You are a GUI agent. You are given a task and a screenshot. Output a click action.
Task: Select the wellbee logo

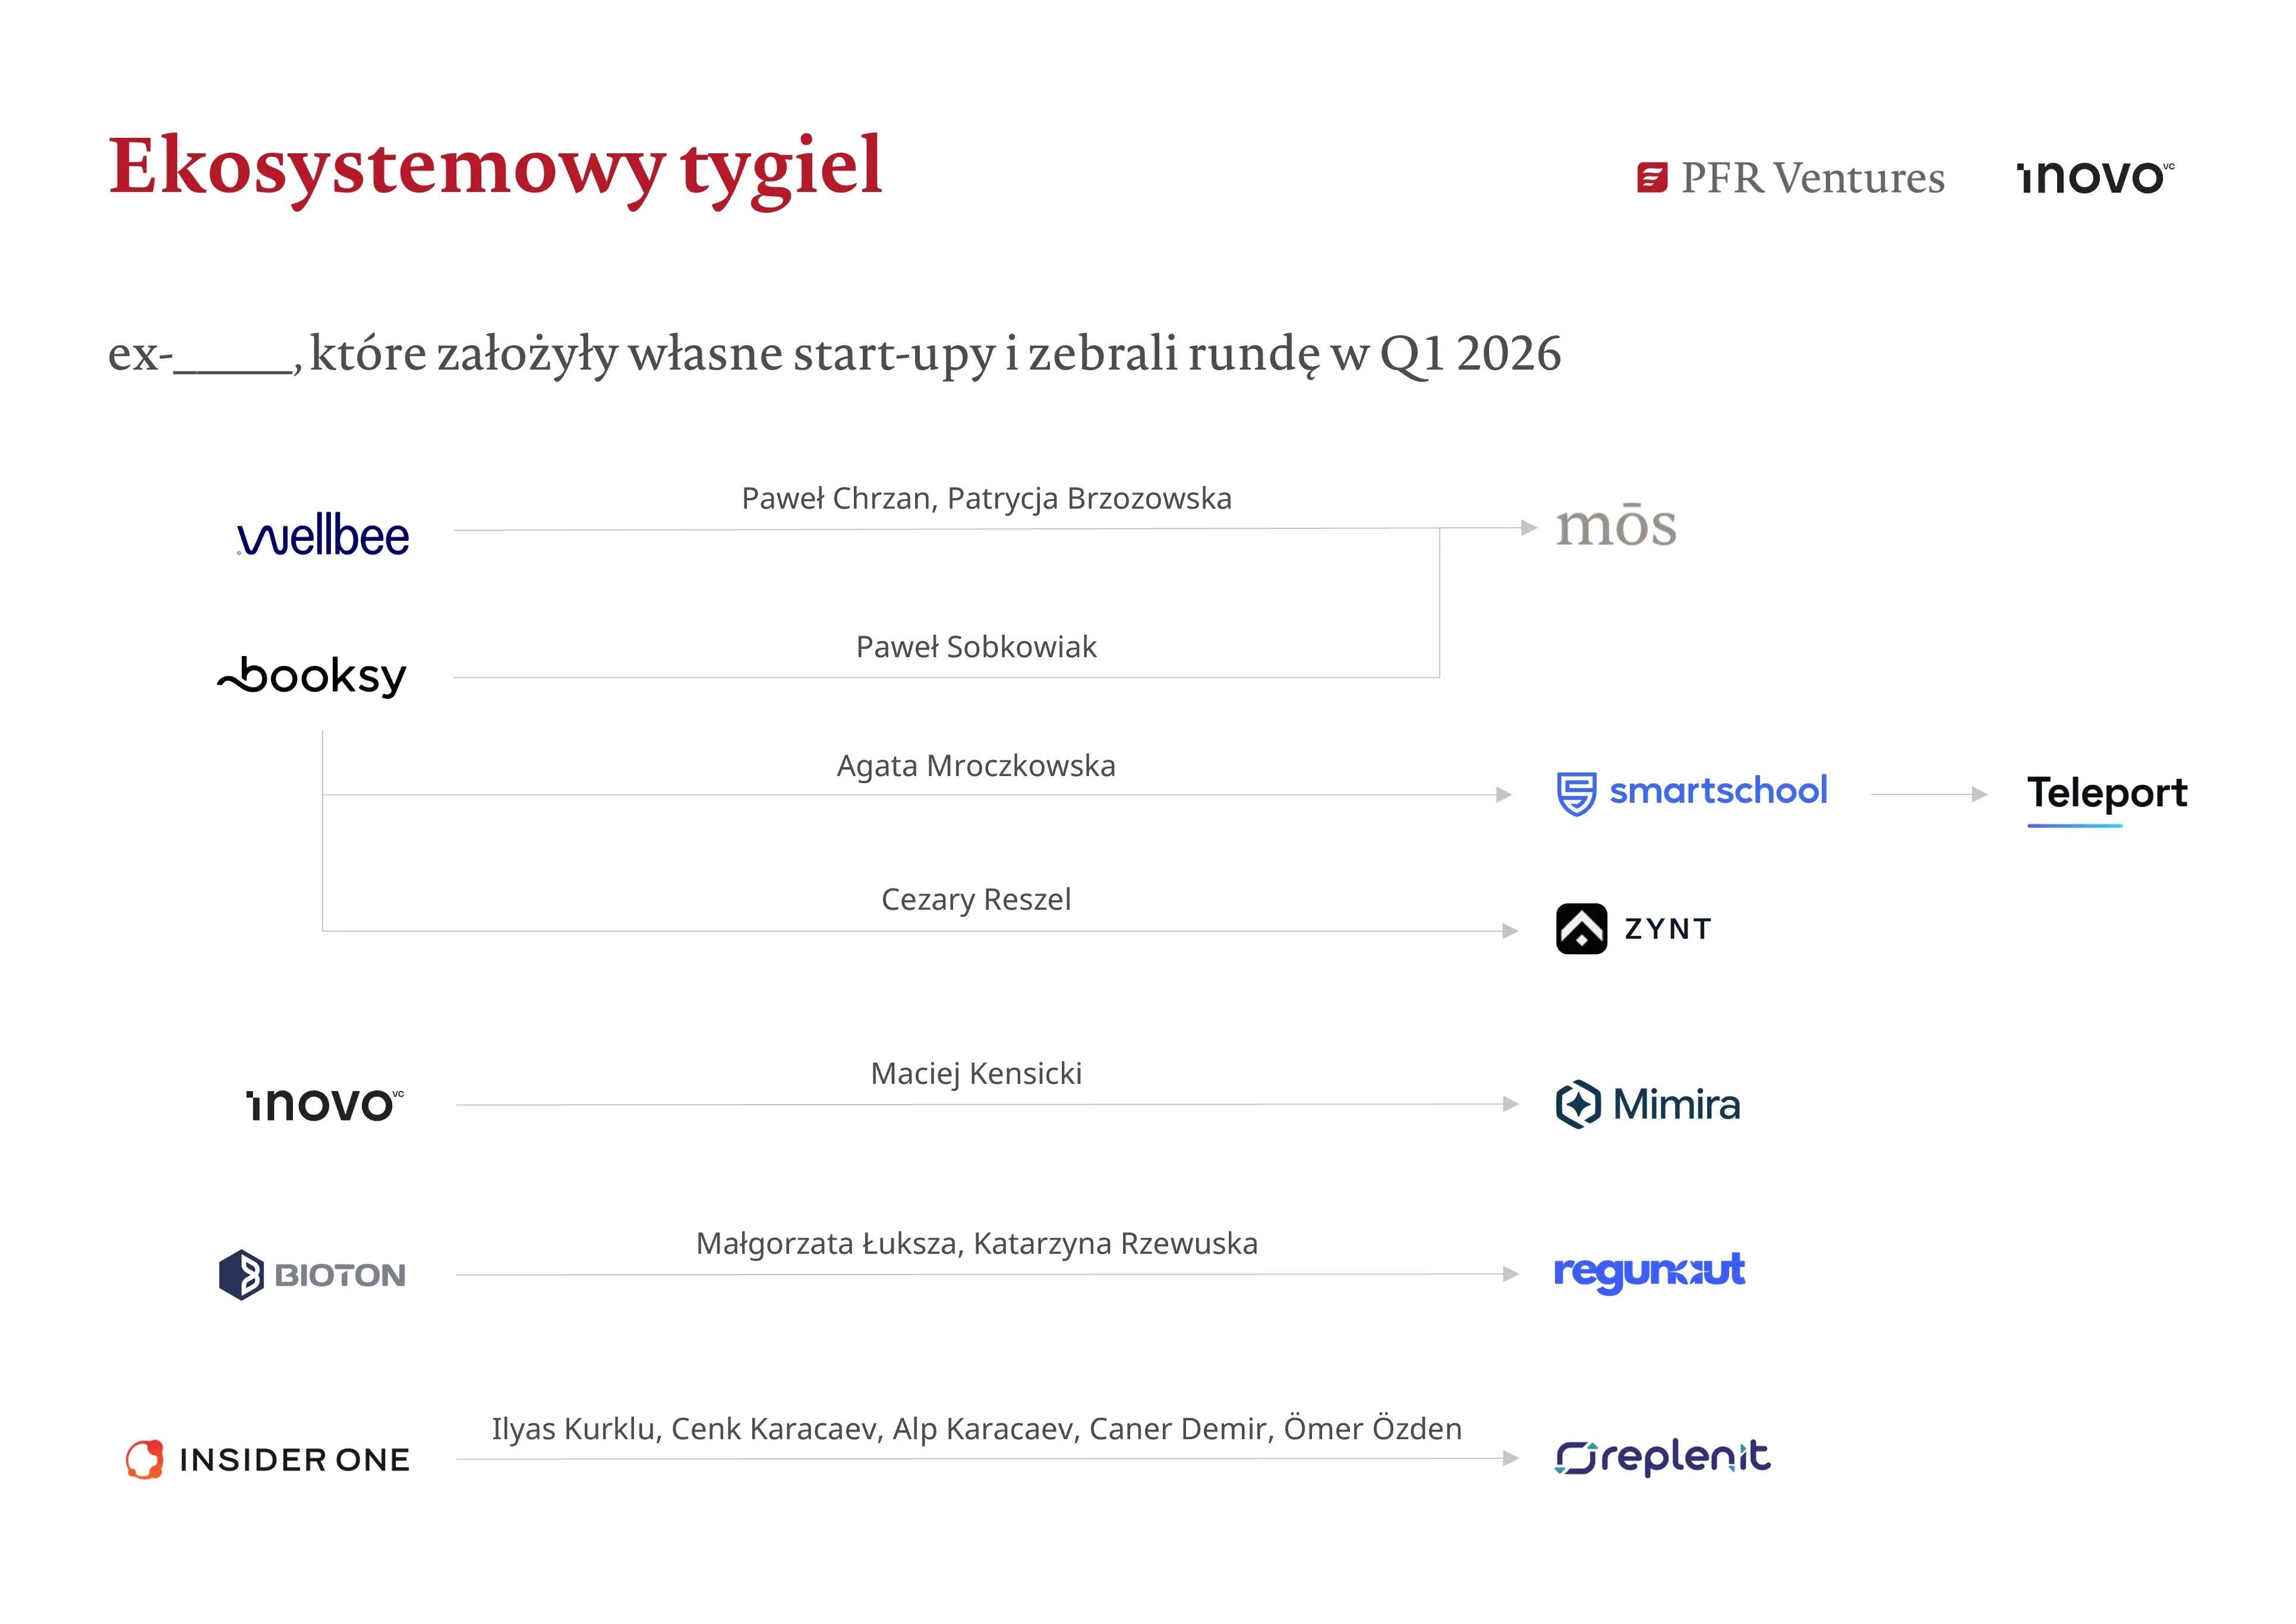coord(323,535)
